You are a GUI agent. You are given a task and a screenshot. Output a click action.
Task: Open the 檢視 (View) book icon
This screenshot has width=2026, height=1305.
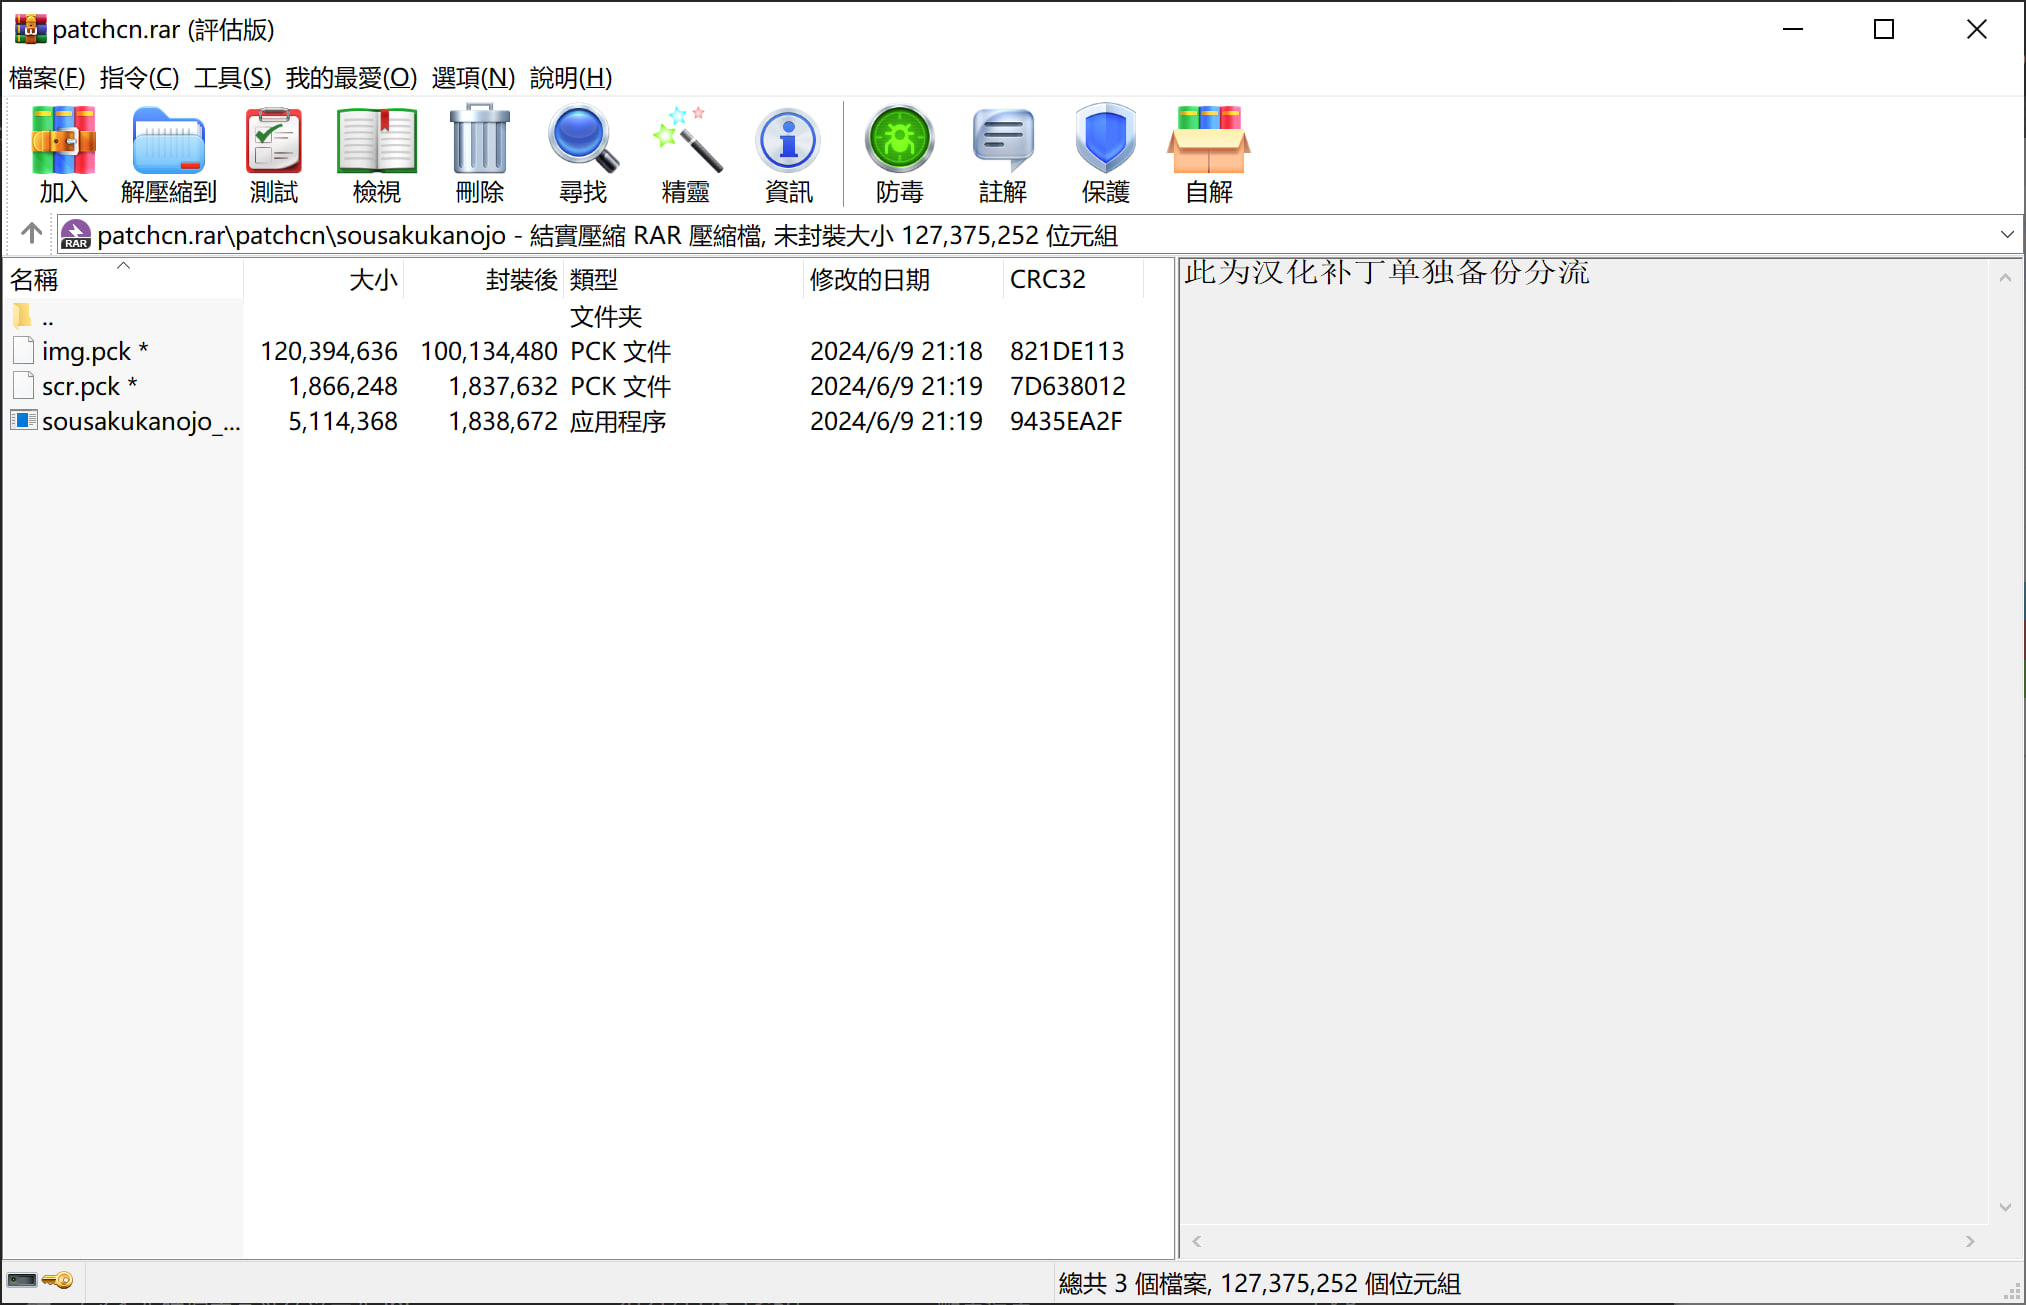(x=376, y=152)
